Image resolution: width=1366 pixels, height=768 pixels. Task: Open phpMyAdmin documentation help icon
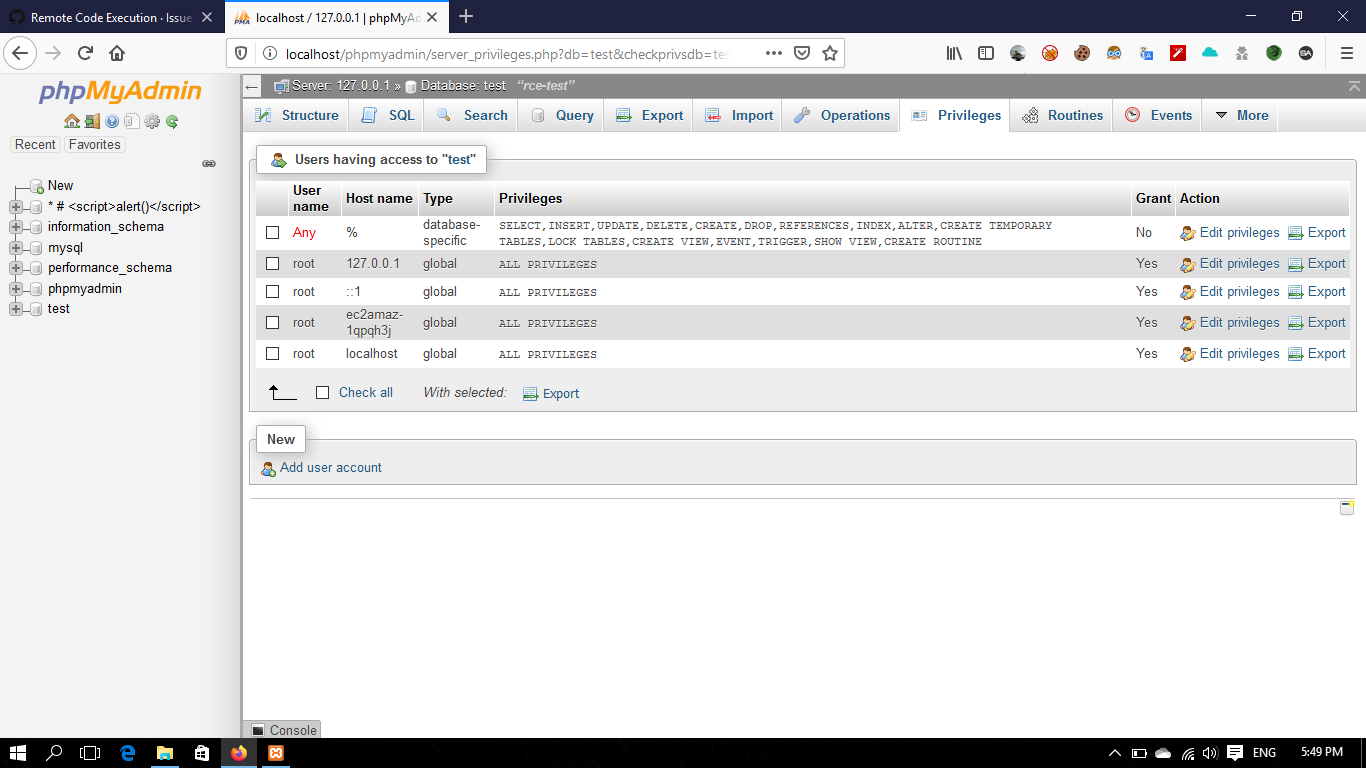click(112, 121)
